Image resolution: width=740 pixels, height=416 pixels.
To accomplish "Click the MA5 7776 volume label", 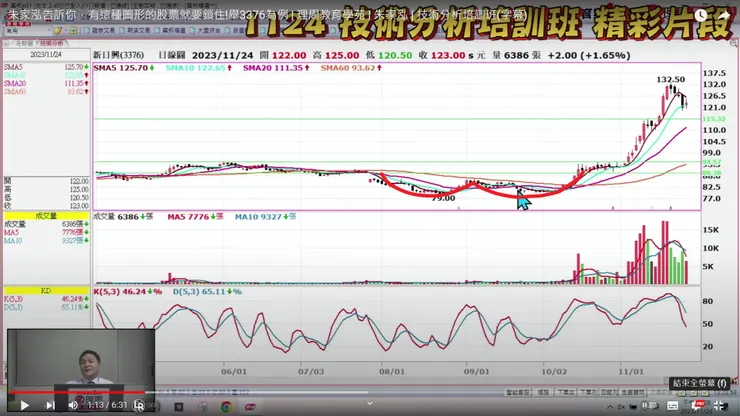I will coord(195,217).
